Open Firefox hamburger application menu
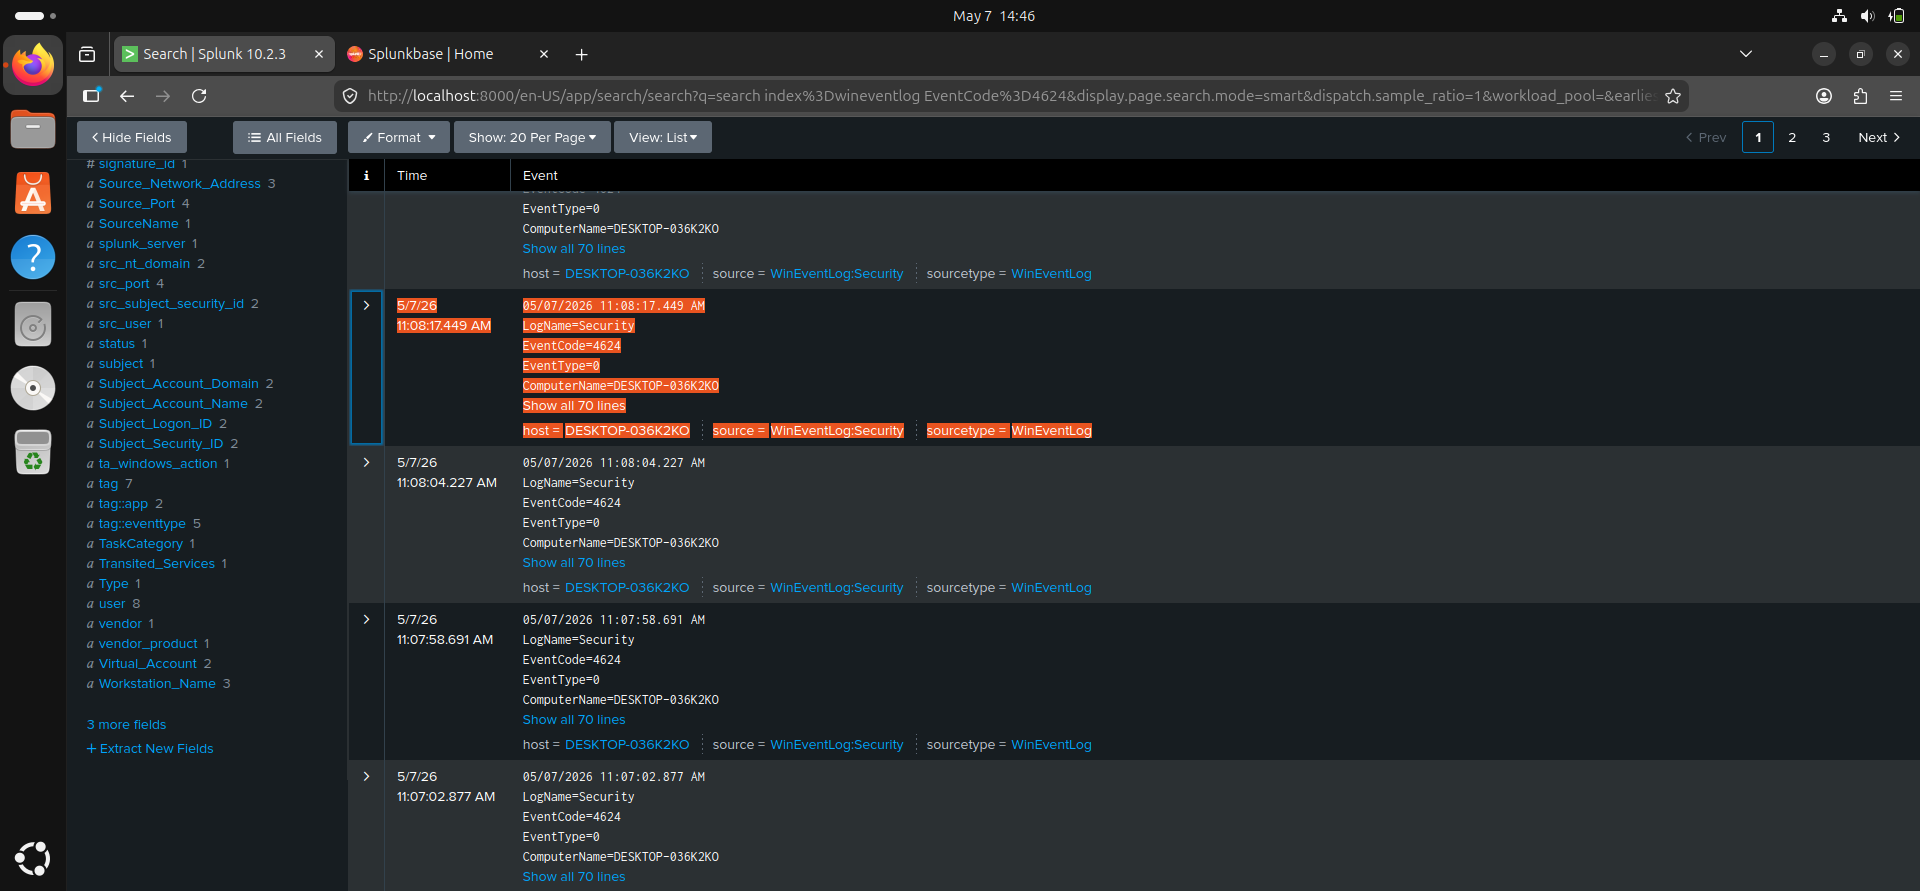Screen dimensions: 1920x891 click(1896, 96)
